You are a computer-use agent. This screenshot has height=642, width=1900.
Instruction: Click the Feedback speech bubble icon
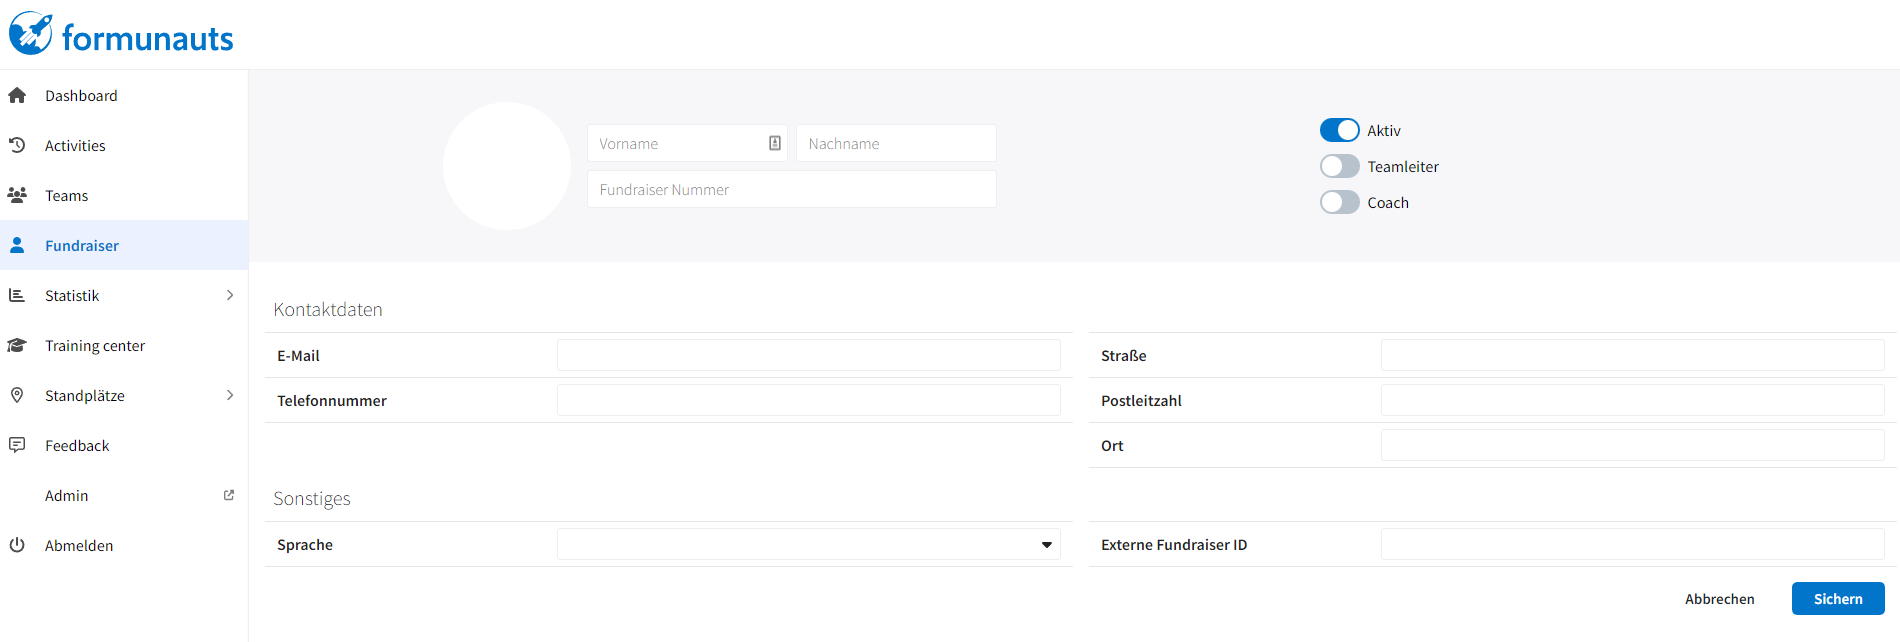[17, 445]
